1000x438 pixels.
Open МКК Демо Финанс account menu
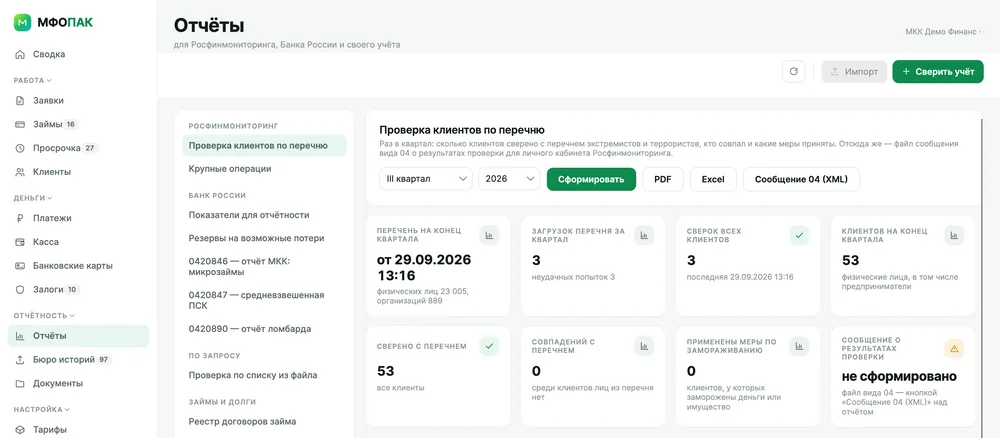[x=943, y=32]
